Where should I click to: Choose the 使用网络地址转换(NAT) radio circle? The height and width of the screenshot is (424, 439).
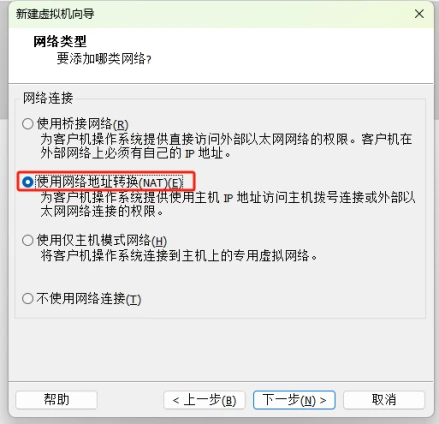click(x=28, y=182)
